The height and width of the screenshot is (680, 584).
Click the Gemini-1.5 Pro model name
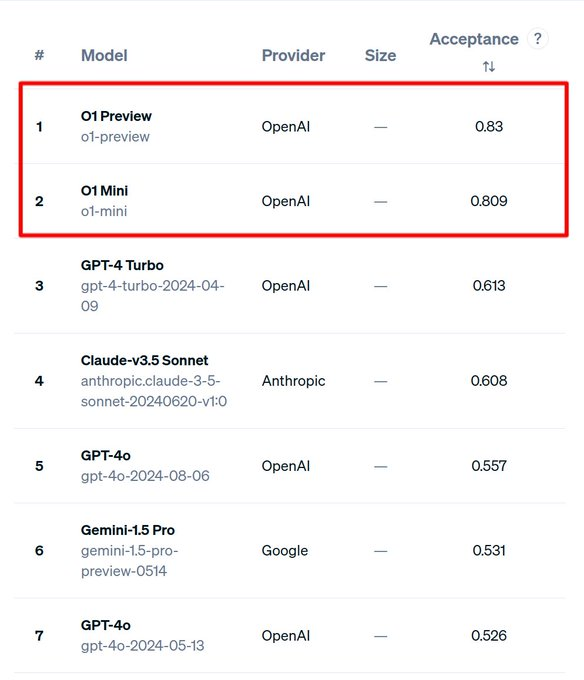pos(127,530)
